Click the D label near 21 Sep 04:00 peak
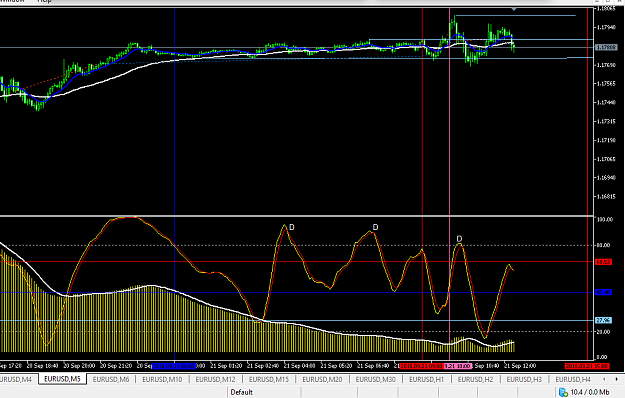 coord(291,227)
